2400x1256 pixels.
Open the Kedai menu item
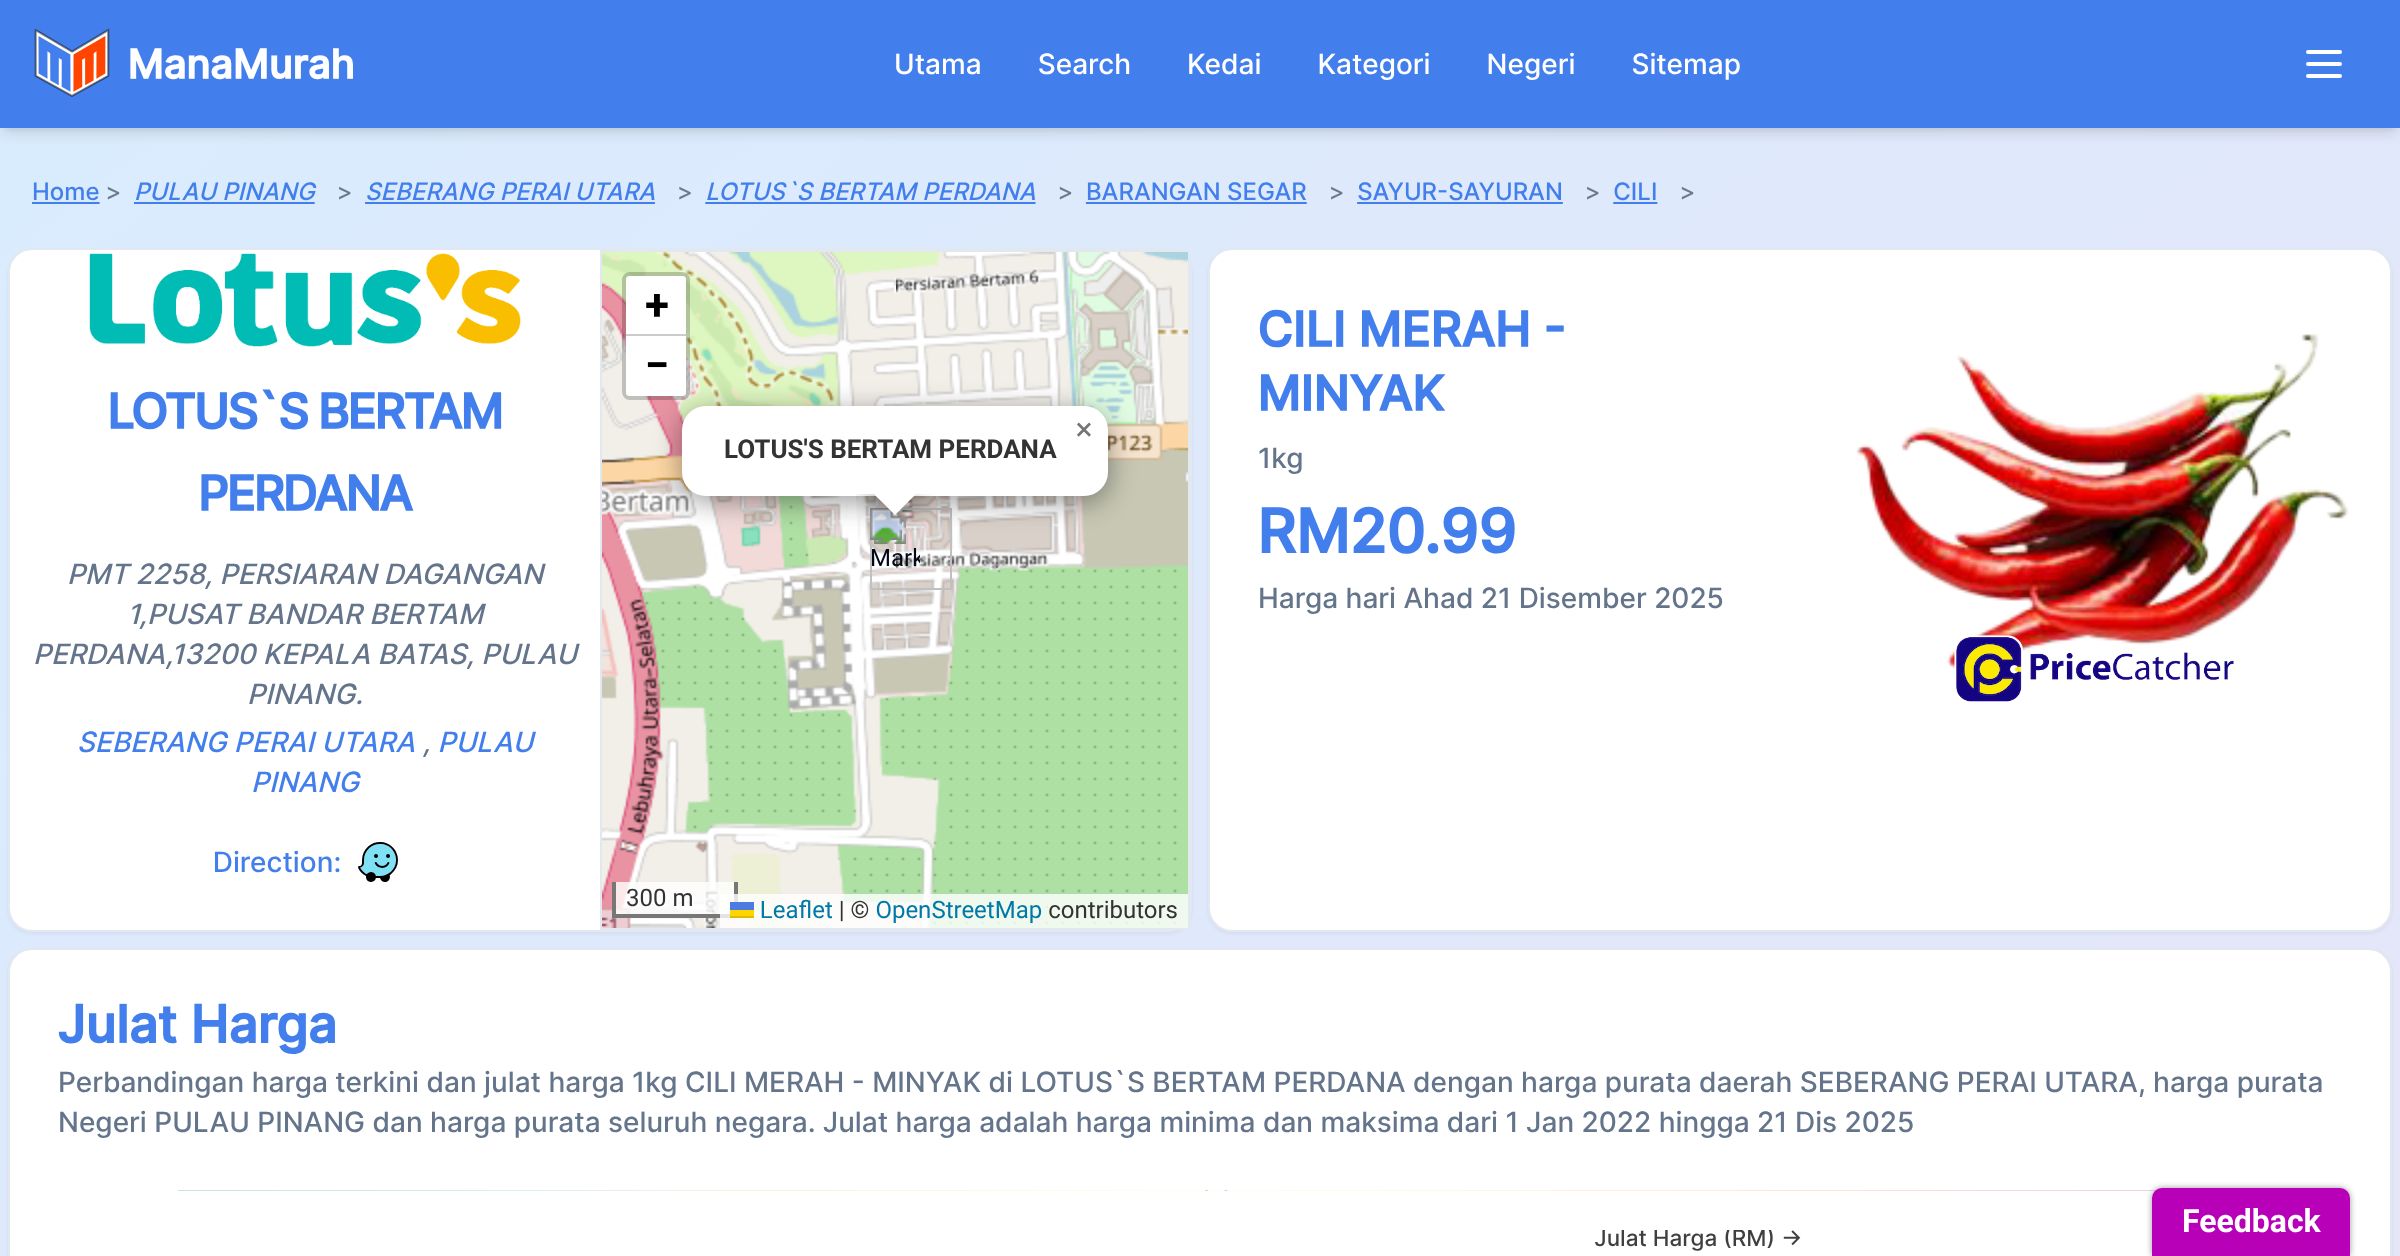point(1223,64)
